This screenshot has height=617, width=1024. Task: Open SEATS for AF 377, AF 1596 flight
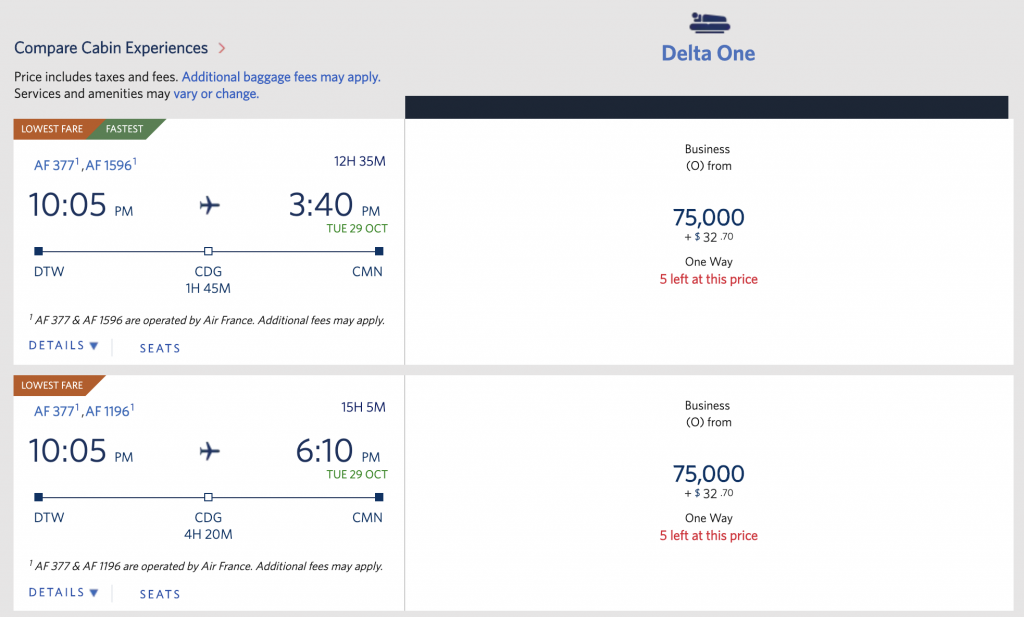(160, 348)
